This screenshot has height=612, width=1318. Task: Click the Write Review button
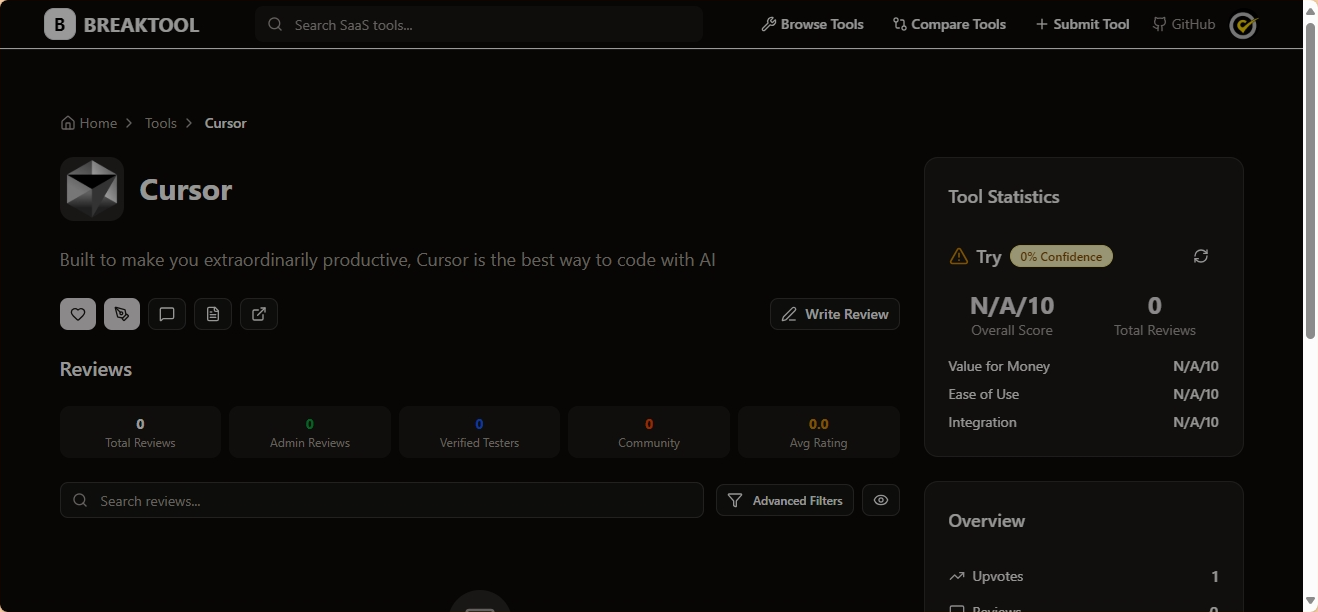tap(835, 314)
